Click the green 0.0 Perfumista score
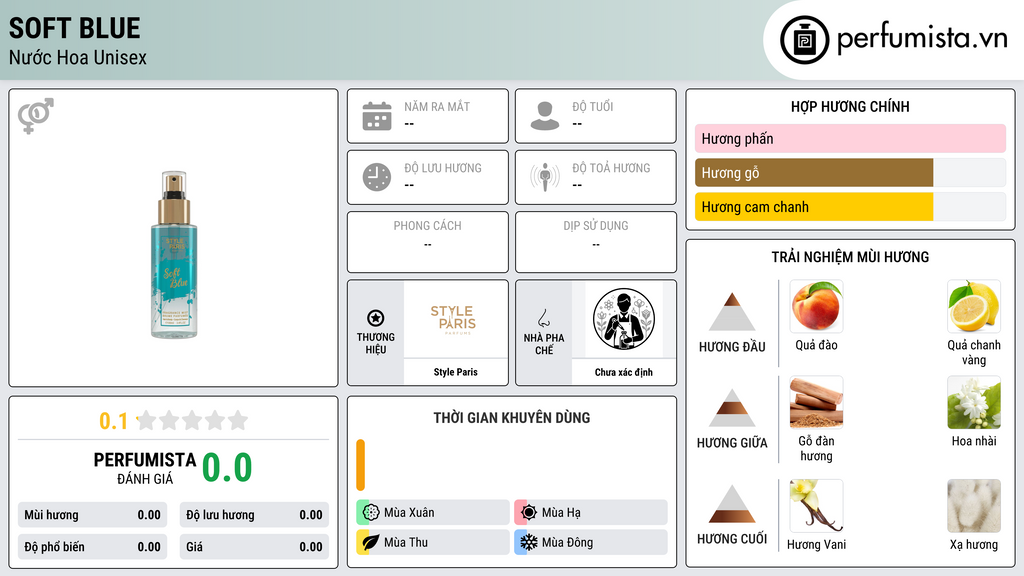This screenshot has height=576, width=1024. (227, 468)
